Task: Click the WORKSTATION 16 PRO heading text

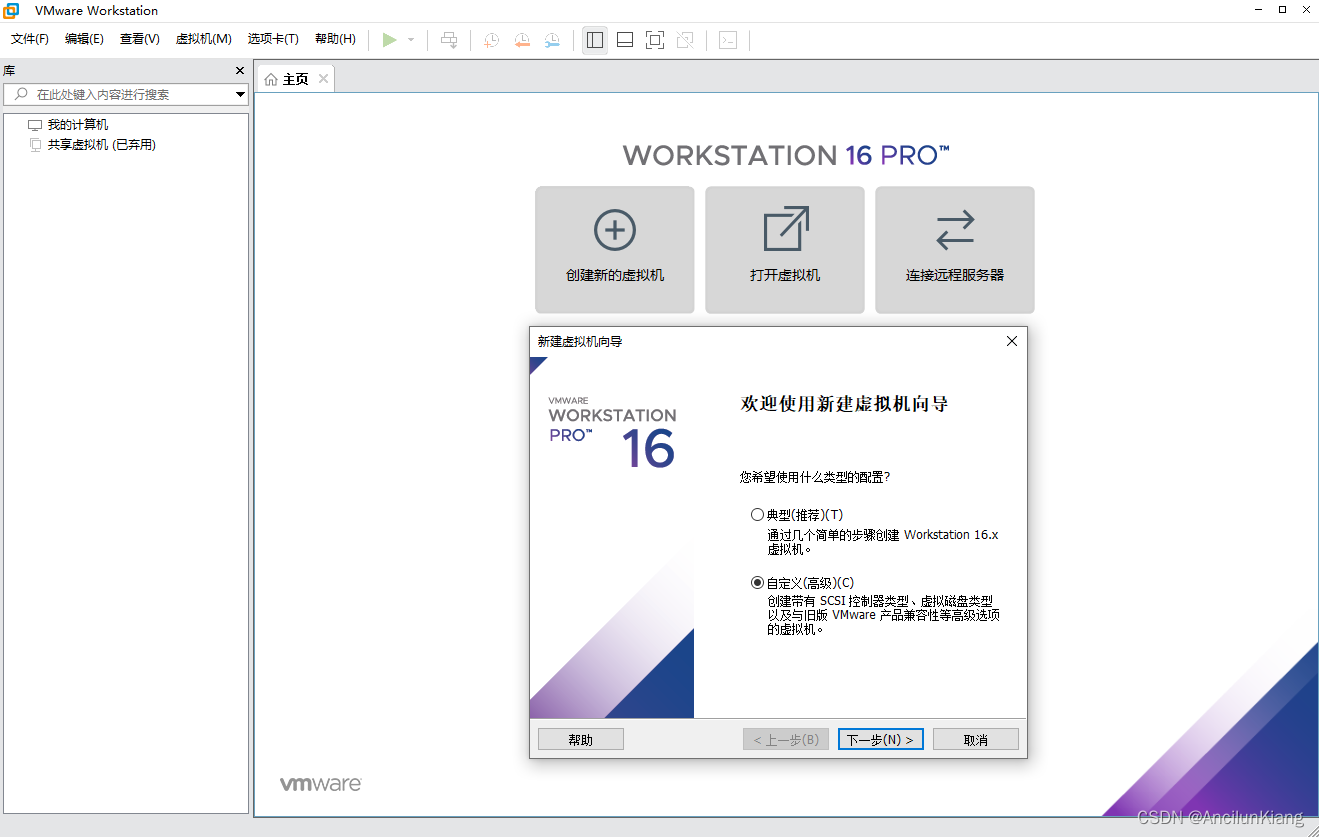Action: [x=786, y=155]
